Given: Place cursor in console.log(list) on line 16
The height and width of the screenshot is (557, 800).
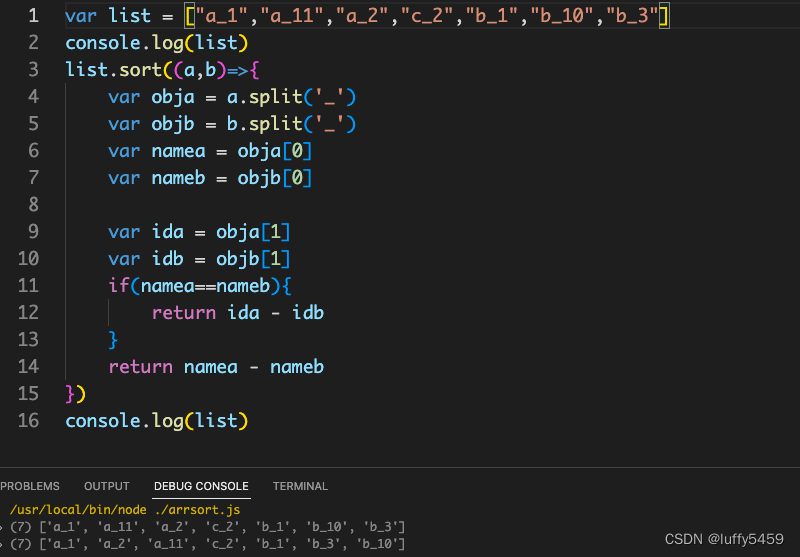Looking at the screenshot, I should 157,421.
